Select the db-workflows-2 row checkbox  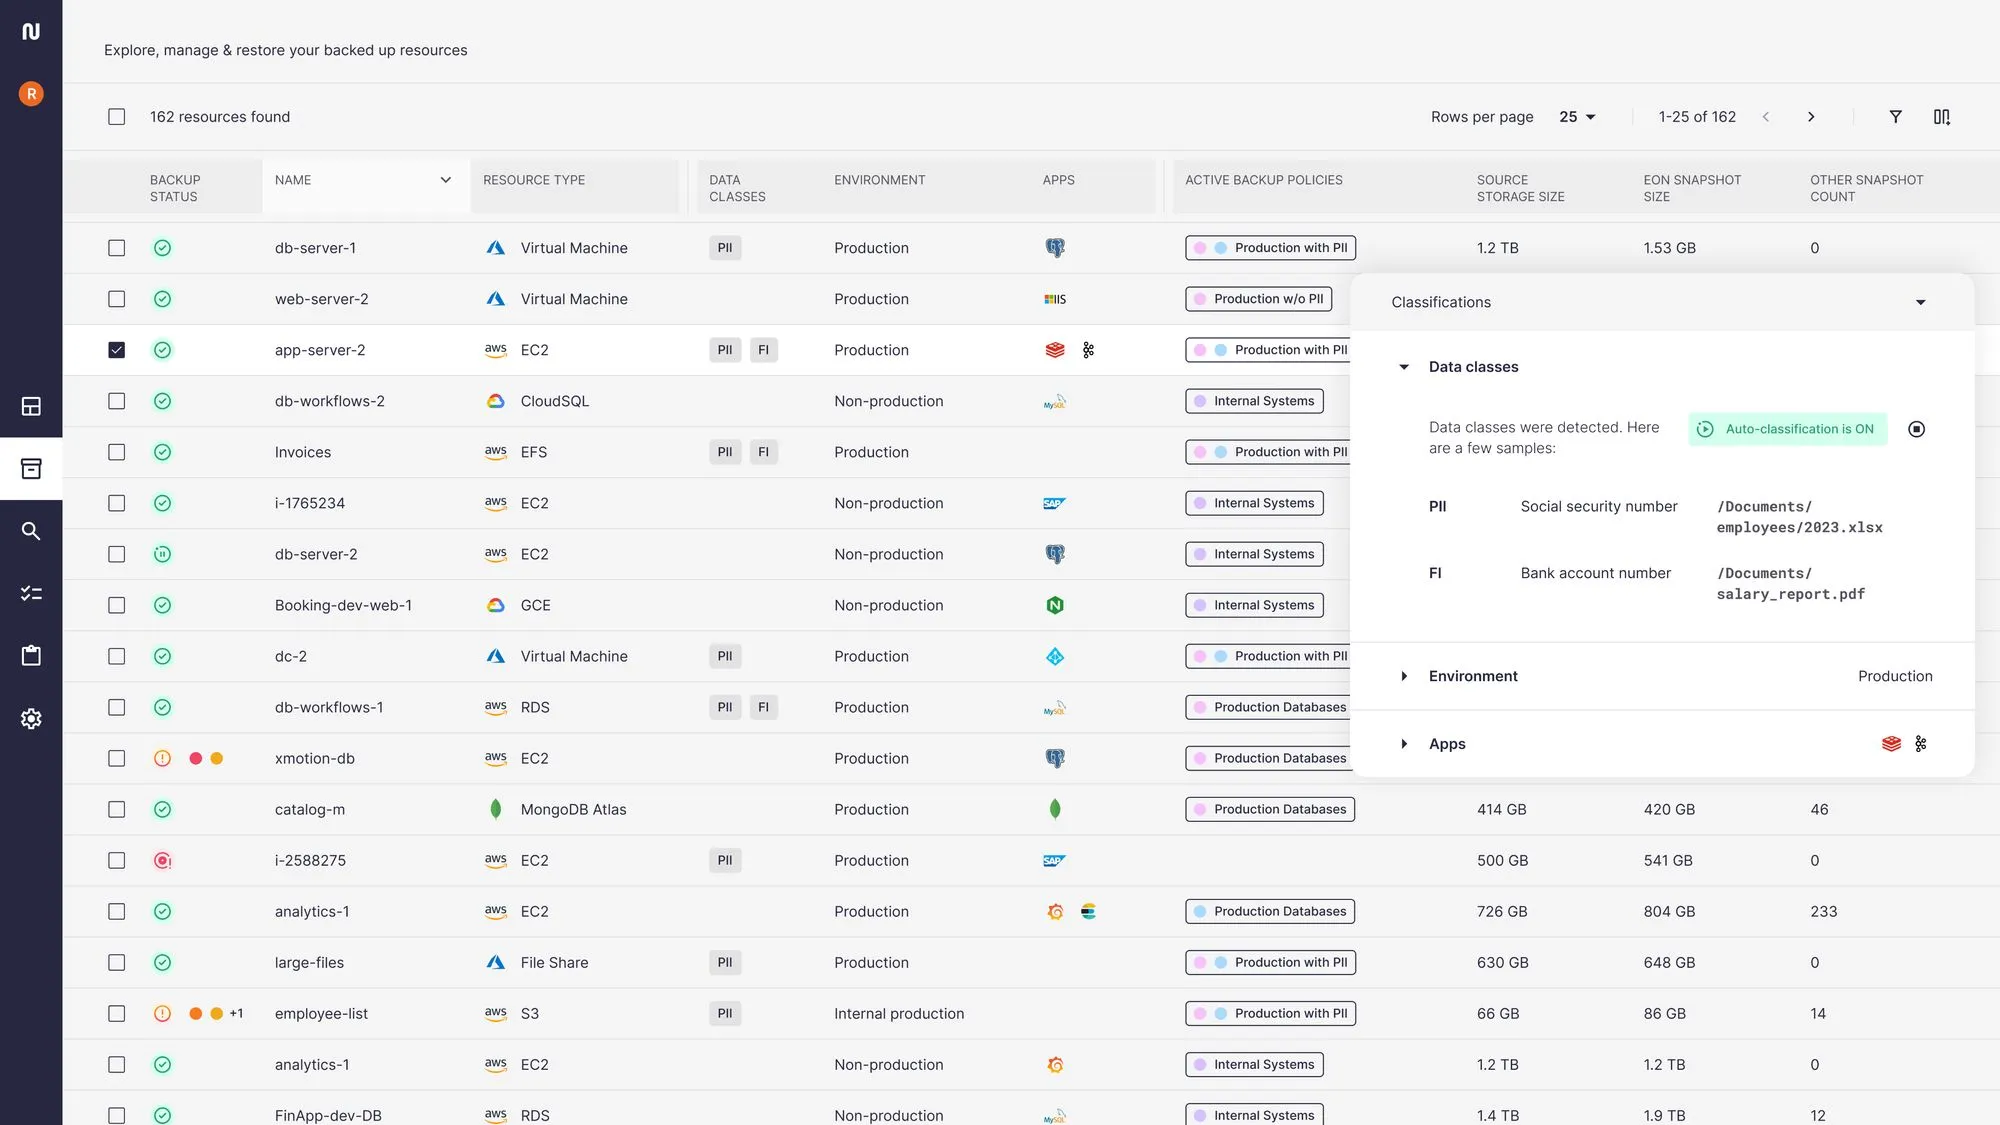[117, 401]
